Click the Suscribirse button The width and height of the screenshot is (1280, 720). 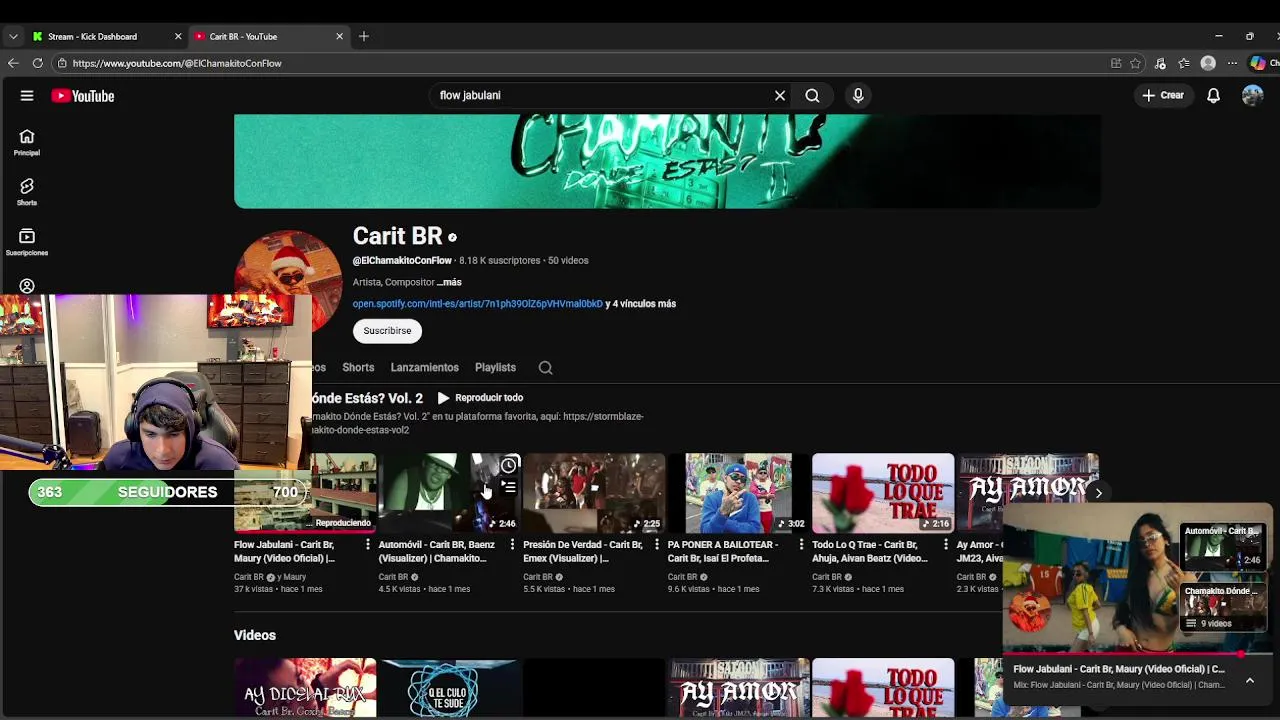coord(387,331)
